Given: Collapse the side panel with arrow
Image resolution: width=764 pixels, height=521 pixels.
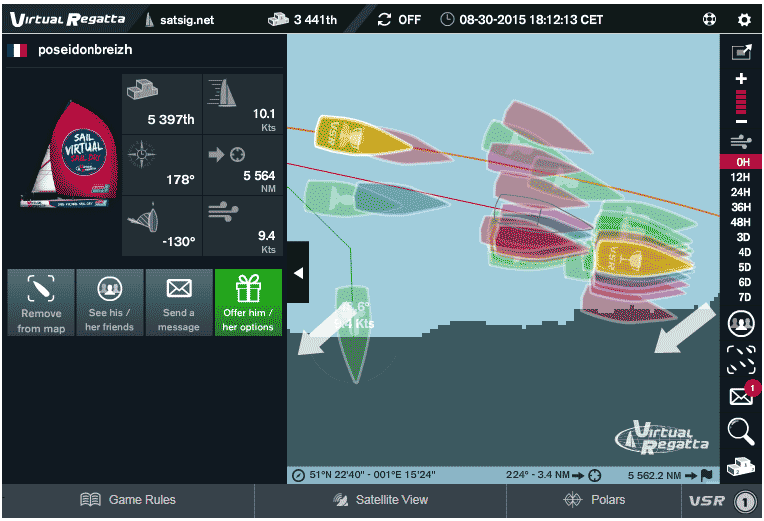Looking at the screenshot, I should [x=298, y=273].
